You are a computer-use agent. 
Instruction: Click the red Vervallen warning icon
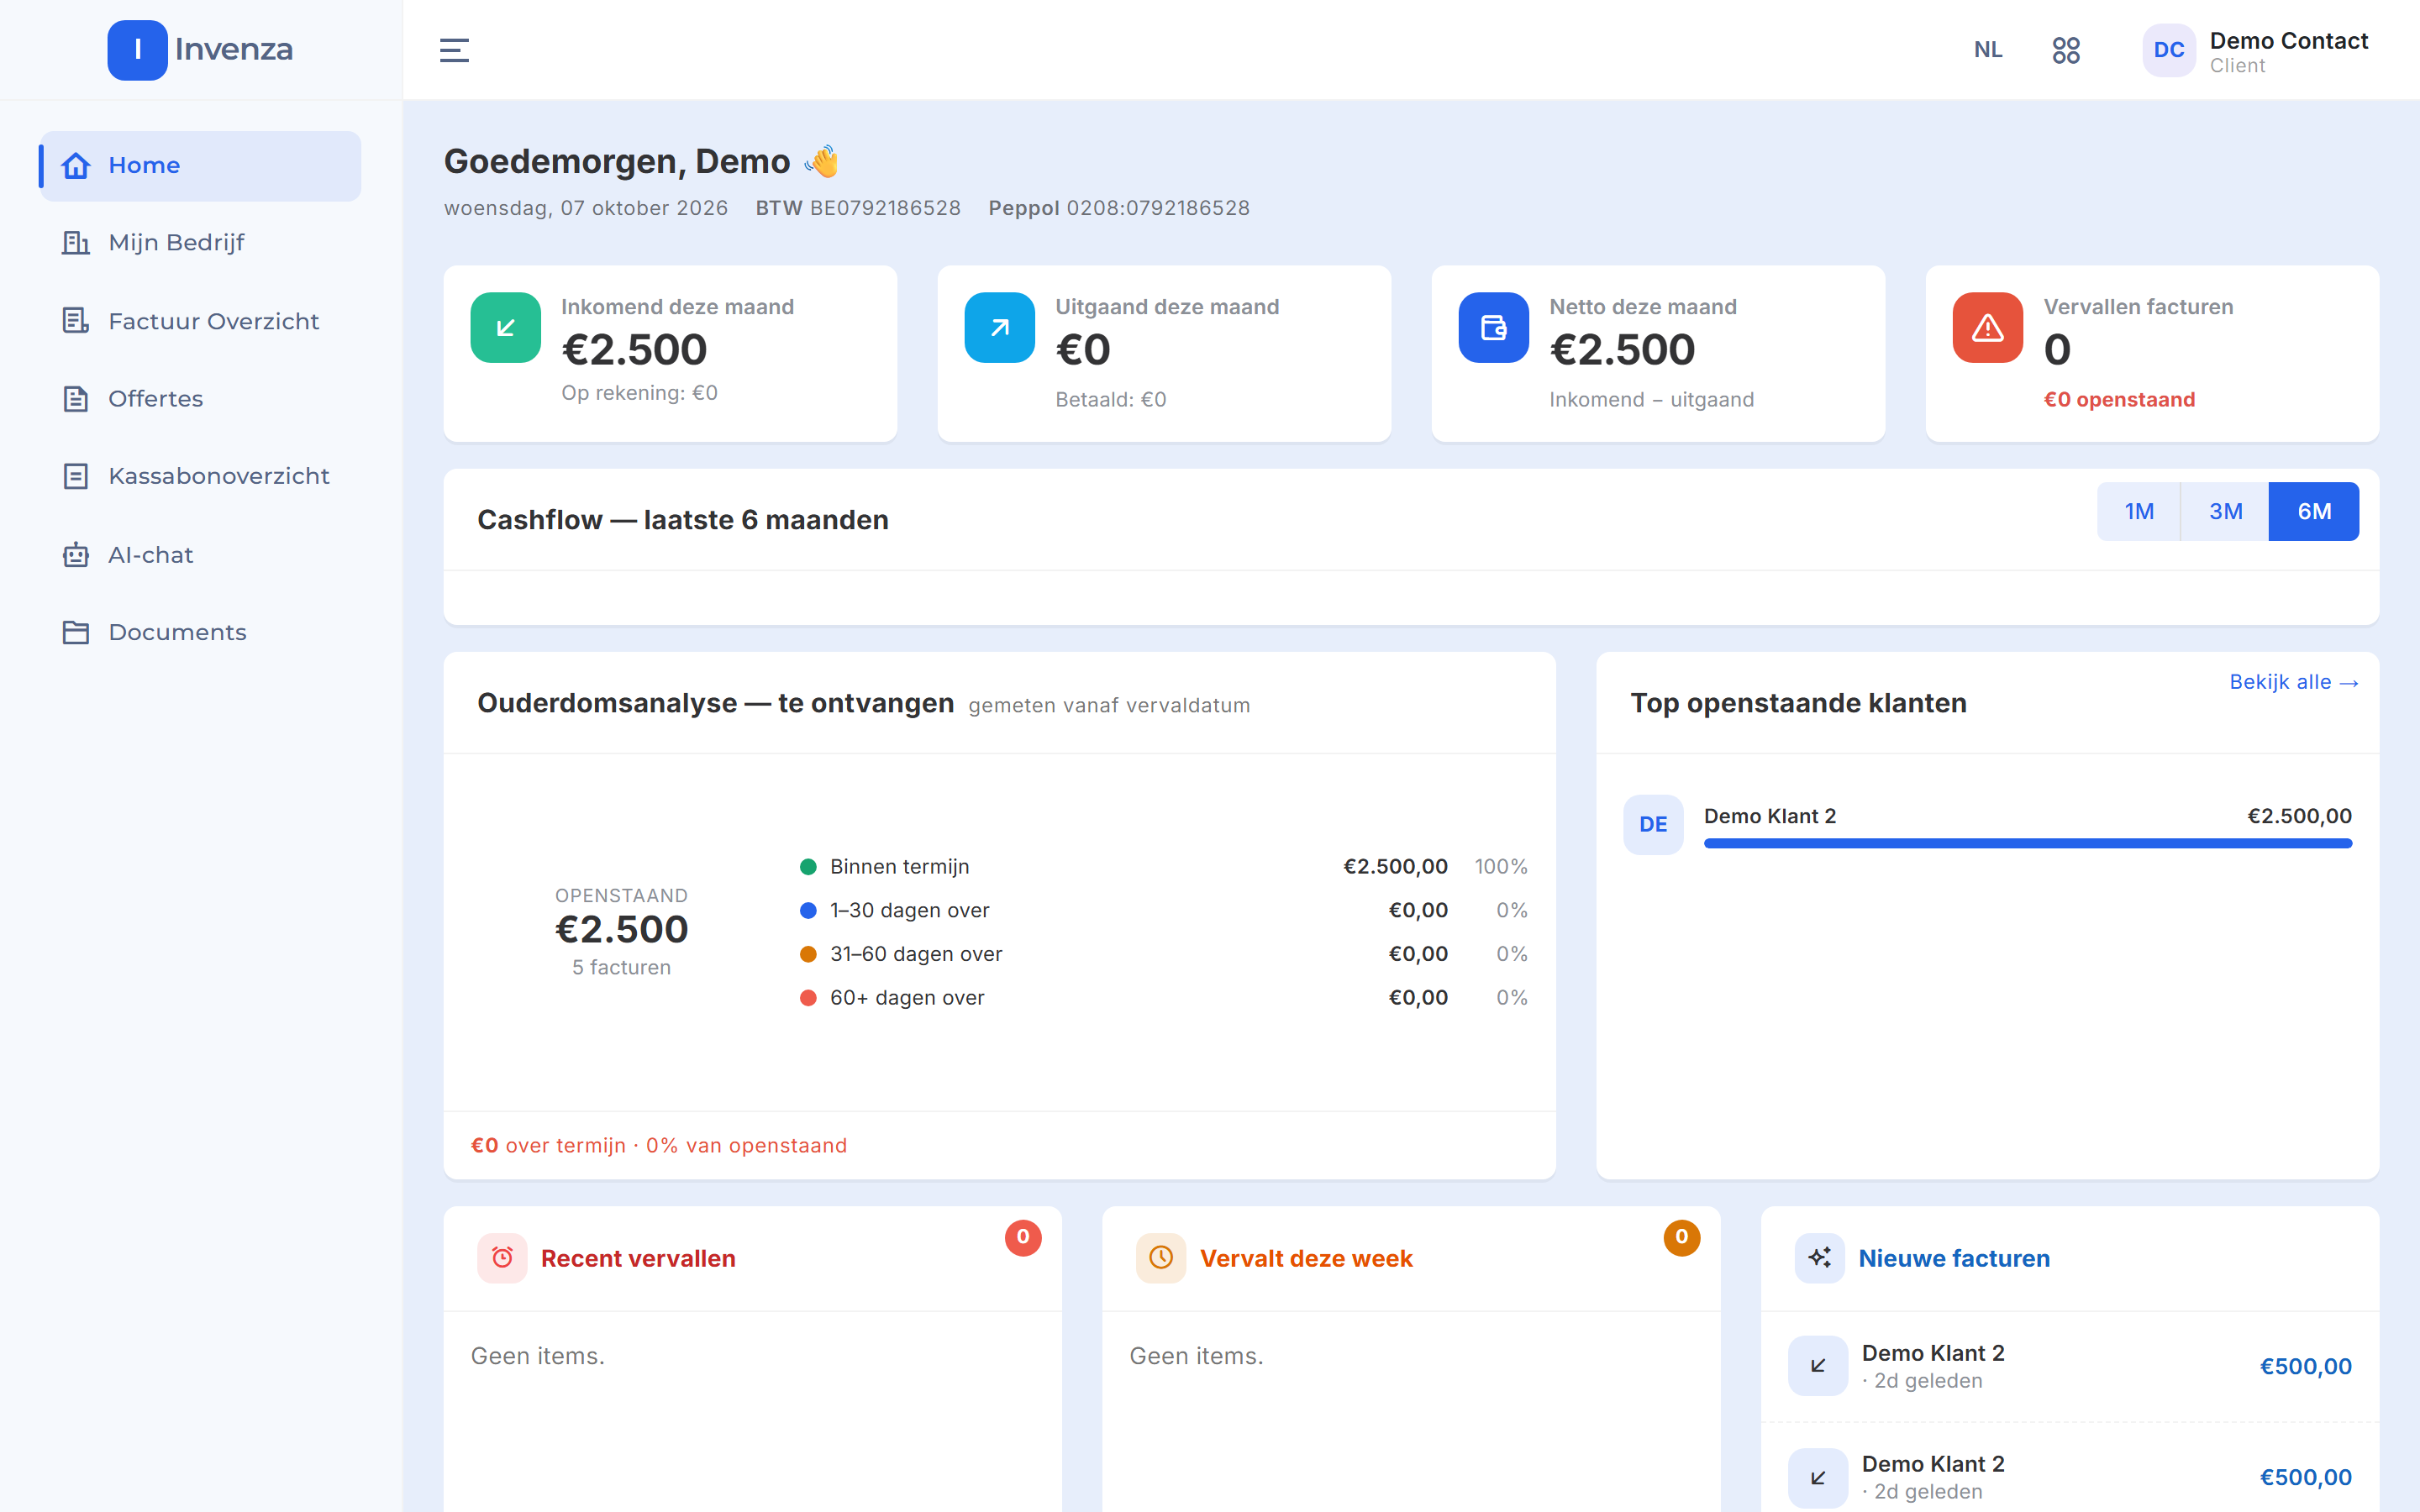point(1987,327)
